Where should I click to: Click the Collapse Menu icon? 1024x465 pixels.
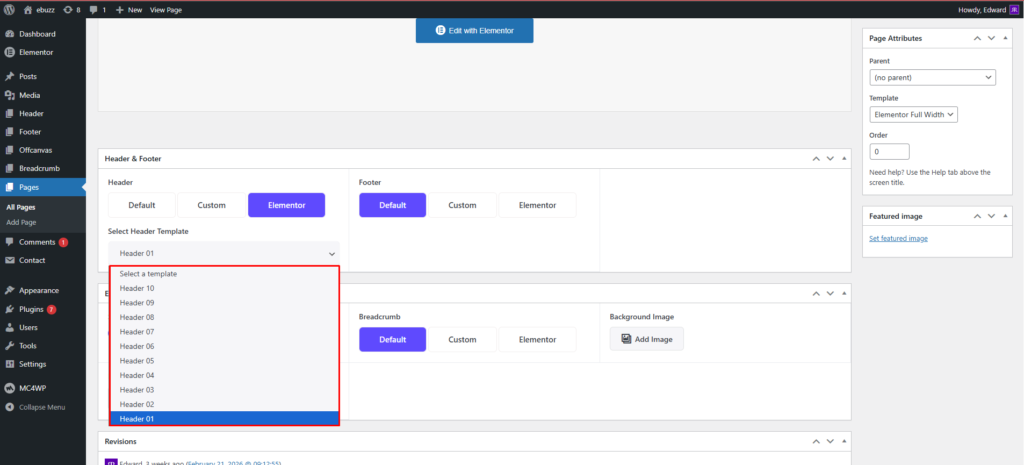click(x=9, y=407)
